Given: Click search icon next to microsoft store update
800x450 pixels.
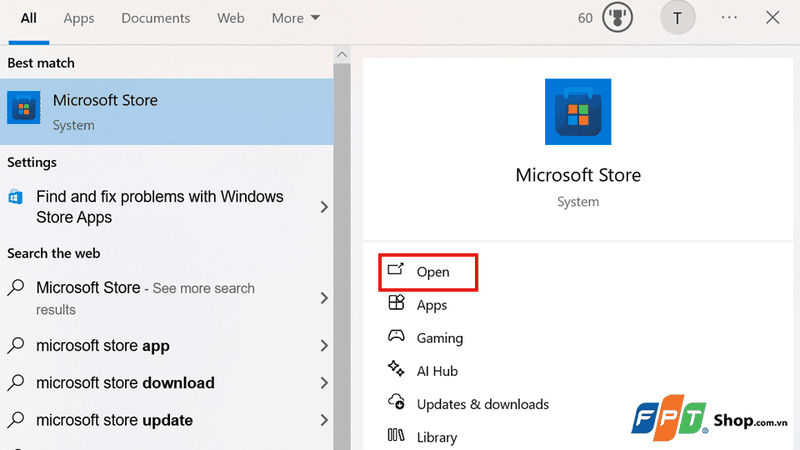Looking at the screenshot, I should click(x=16, y=420).
